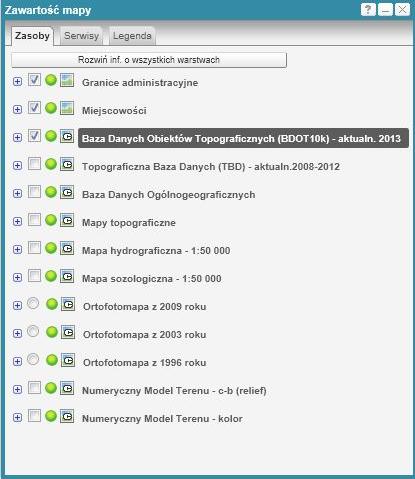
Task: Expand the Baza Danych Ogólnogeograficznych node
Action: (17, 194)
